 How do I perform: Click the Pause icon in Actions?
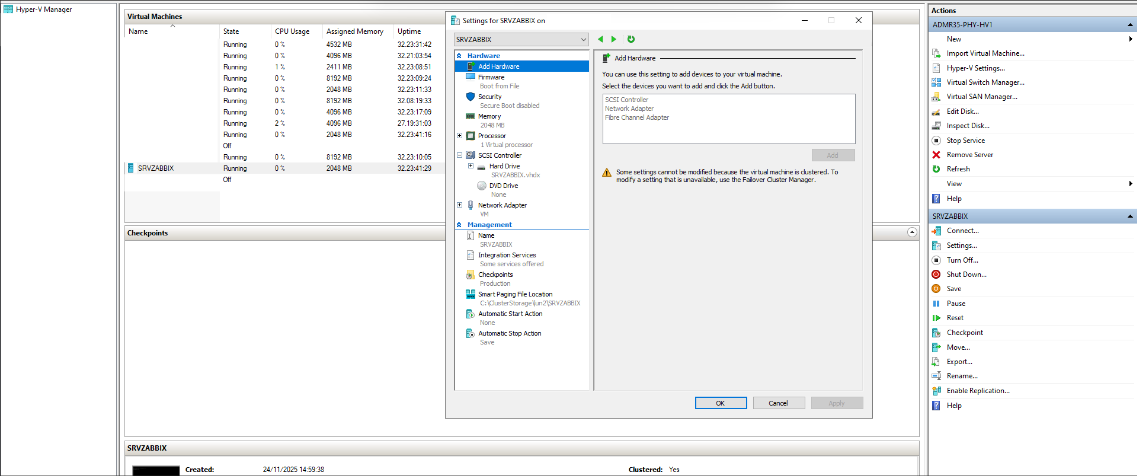[x=935, y=303]
